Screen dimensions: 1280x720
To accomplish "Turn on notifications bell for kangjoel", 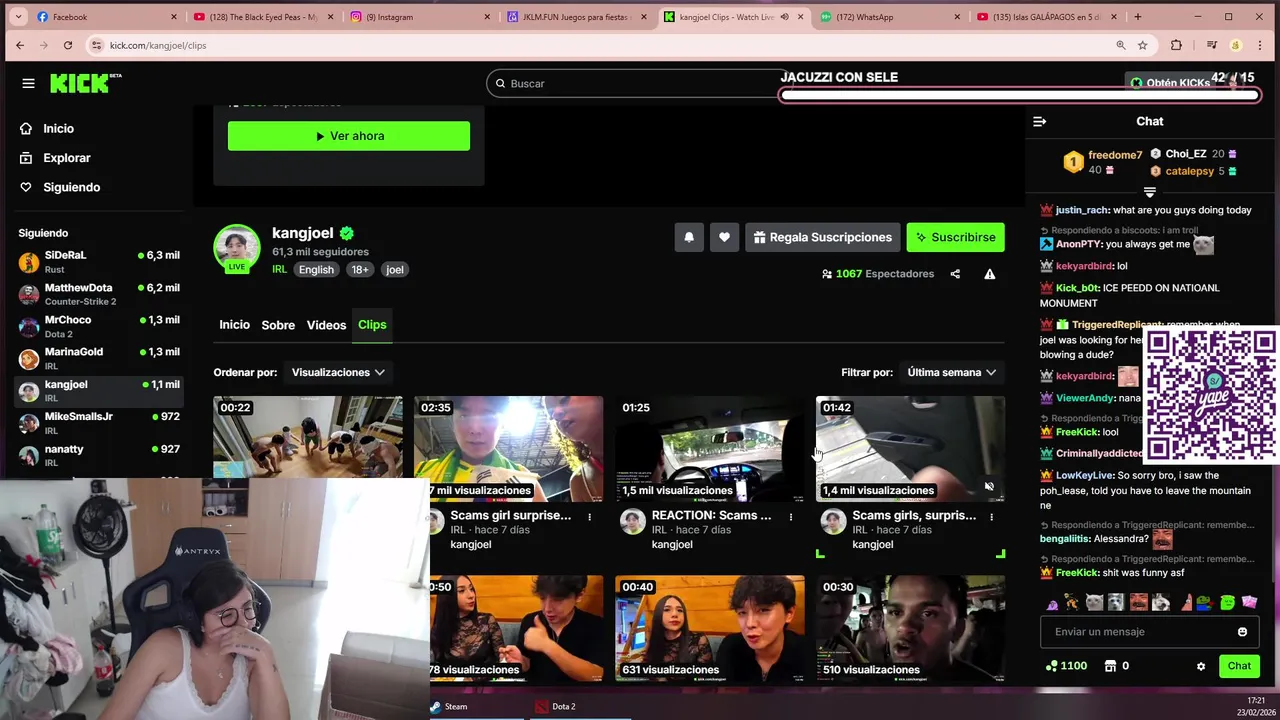I will [x=689, y=237].
